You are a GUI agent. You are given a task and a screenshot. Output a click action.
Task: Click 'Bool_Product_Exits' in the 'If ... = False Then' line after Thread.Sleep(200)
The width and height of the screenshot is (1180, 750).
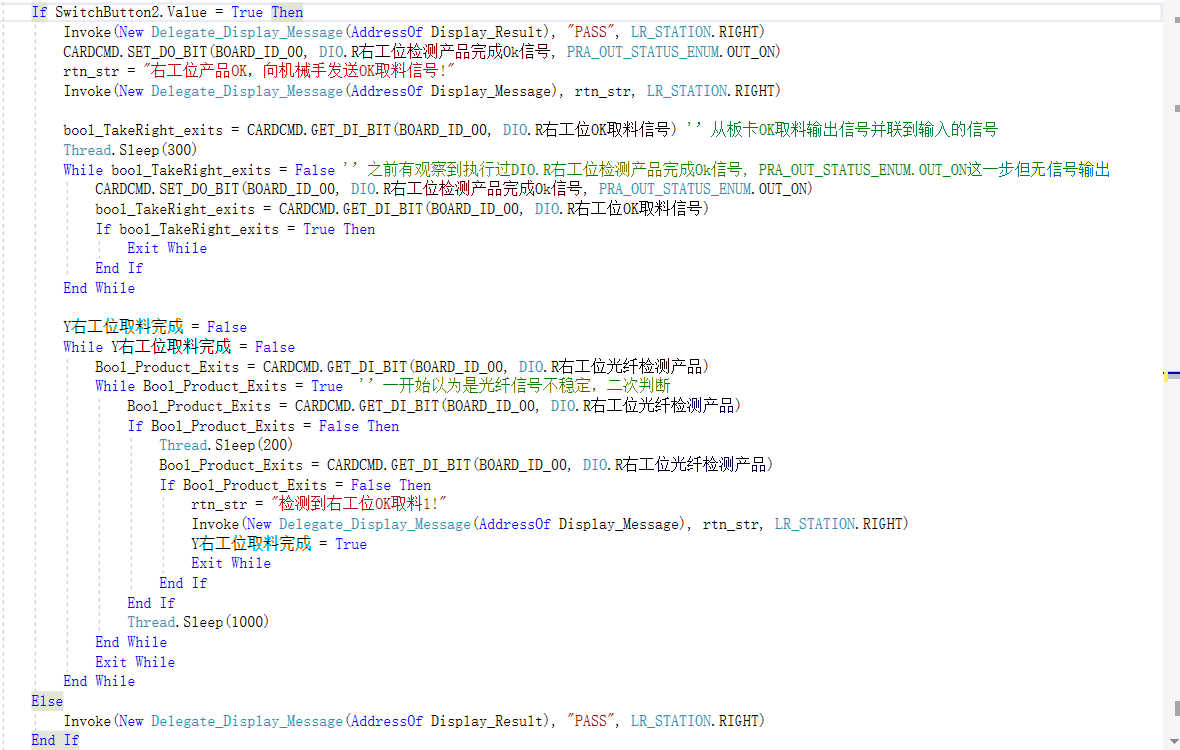coord(254,484)
